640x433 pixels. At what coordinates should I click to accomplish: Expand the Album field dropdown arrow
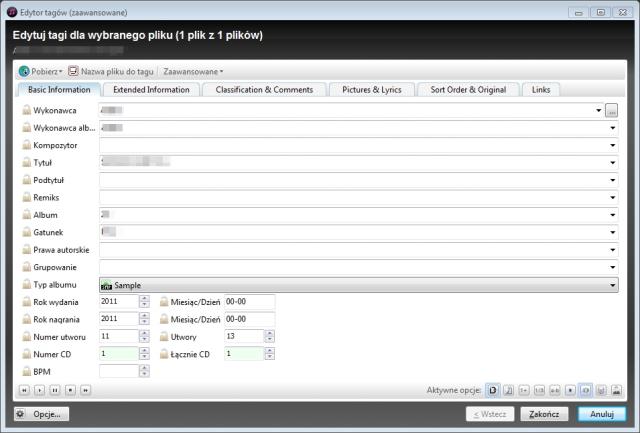coord(612,215)
